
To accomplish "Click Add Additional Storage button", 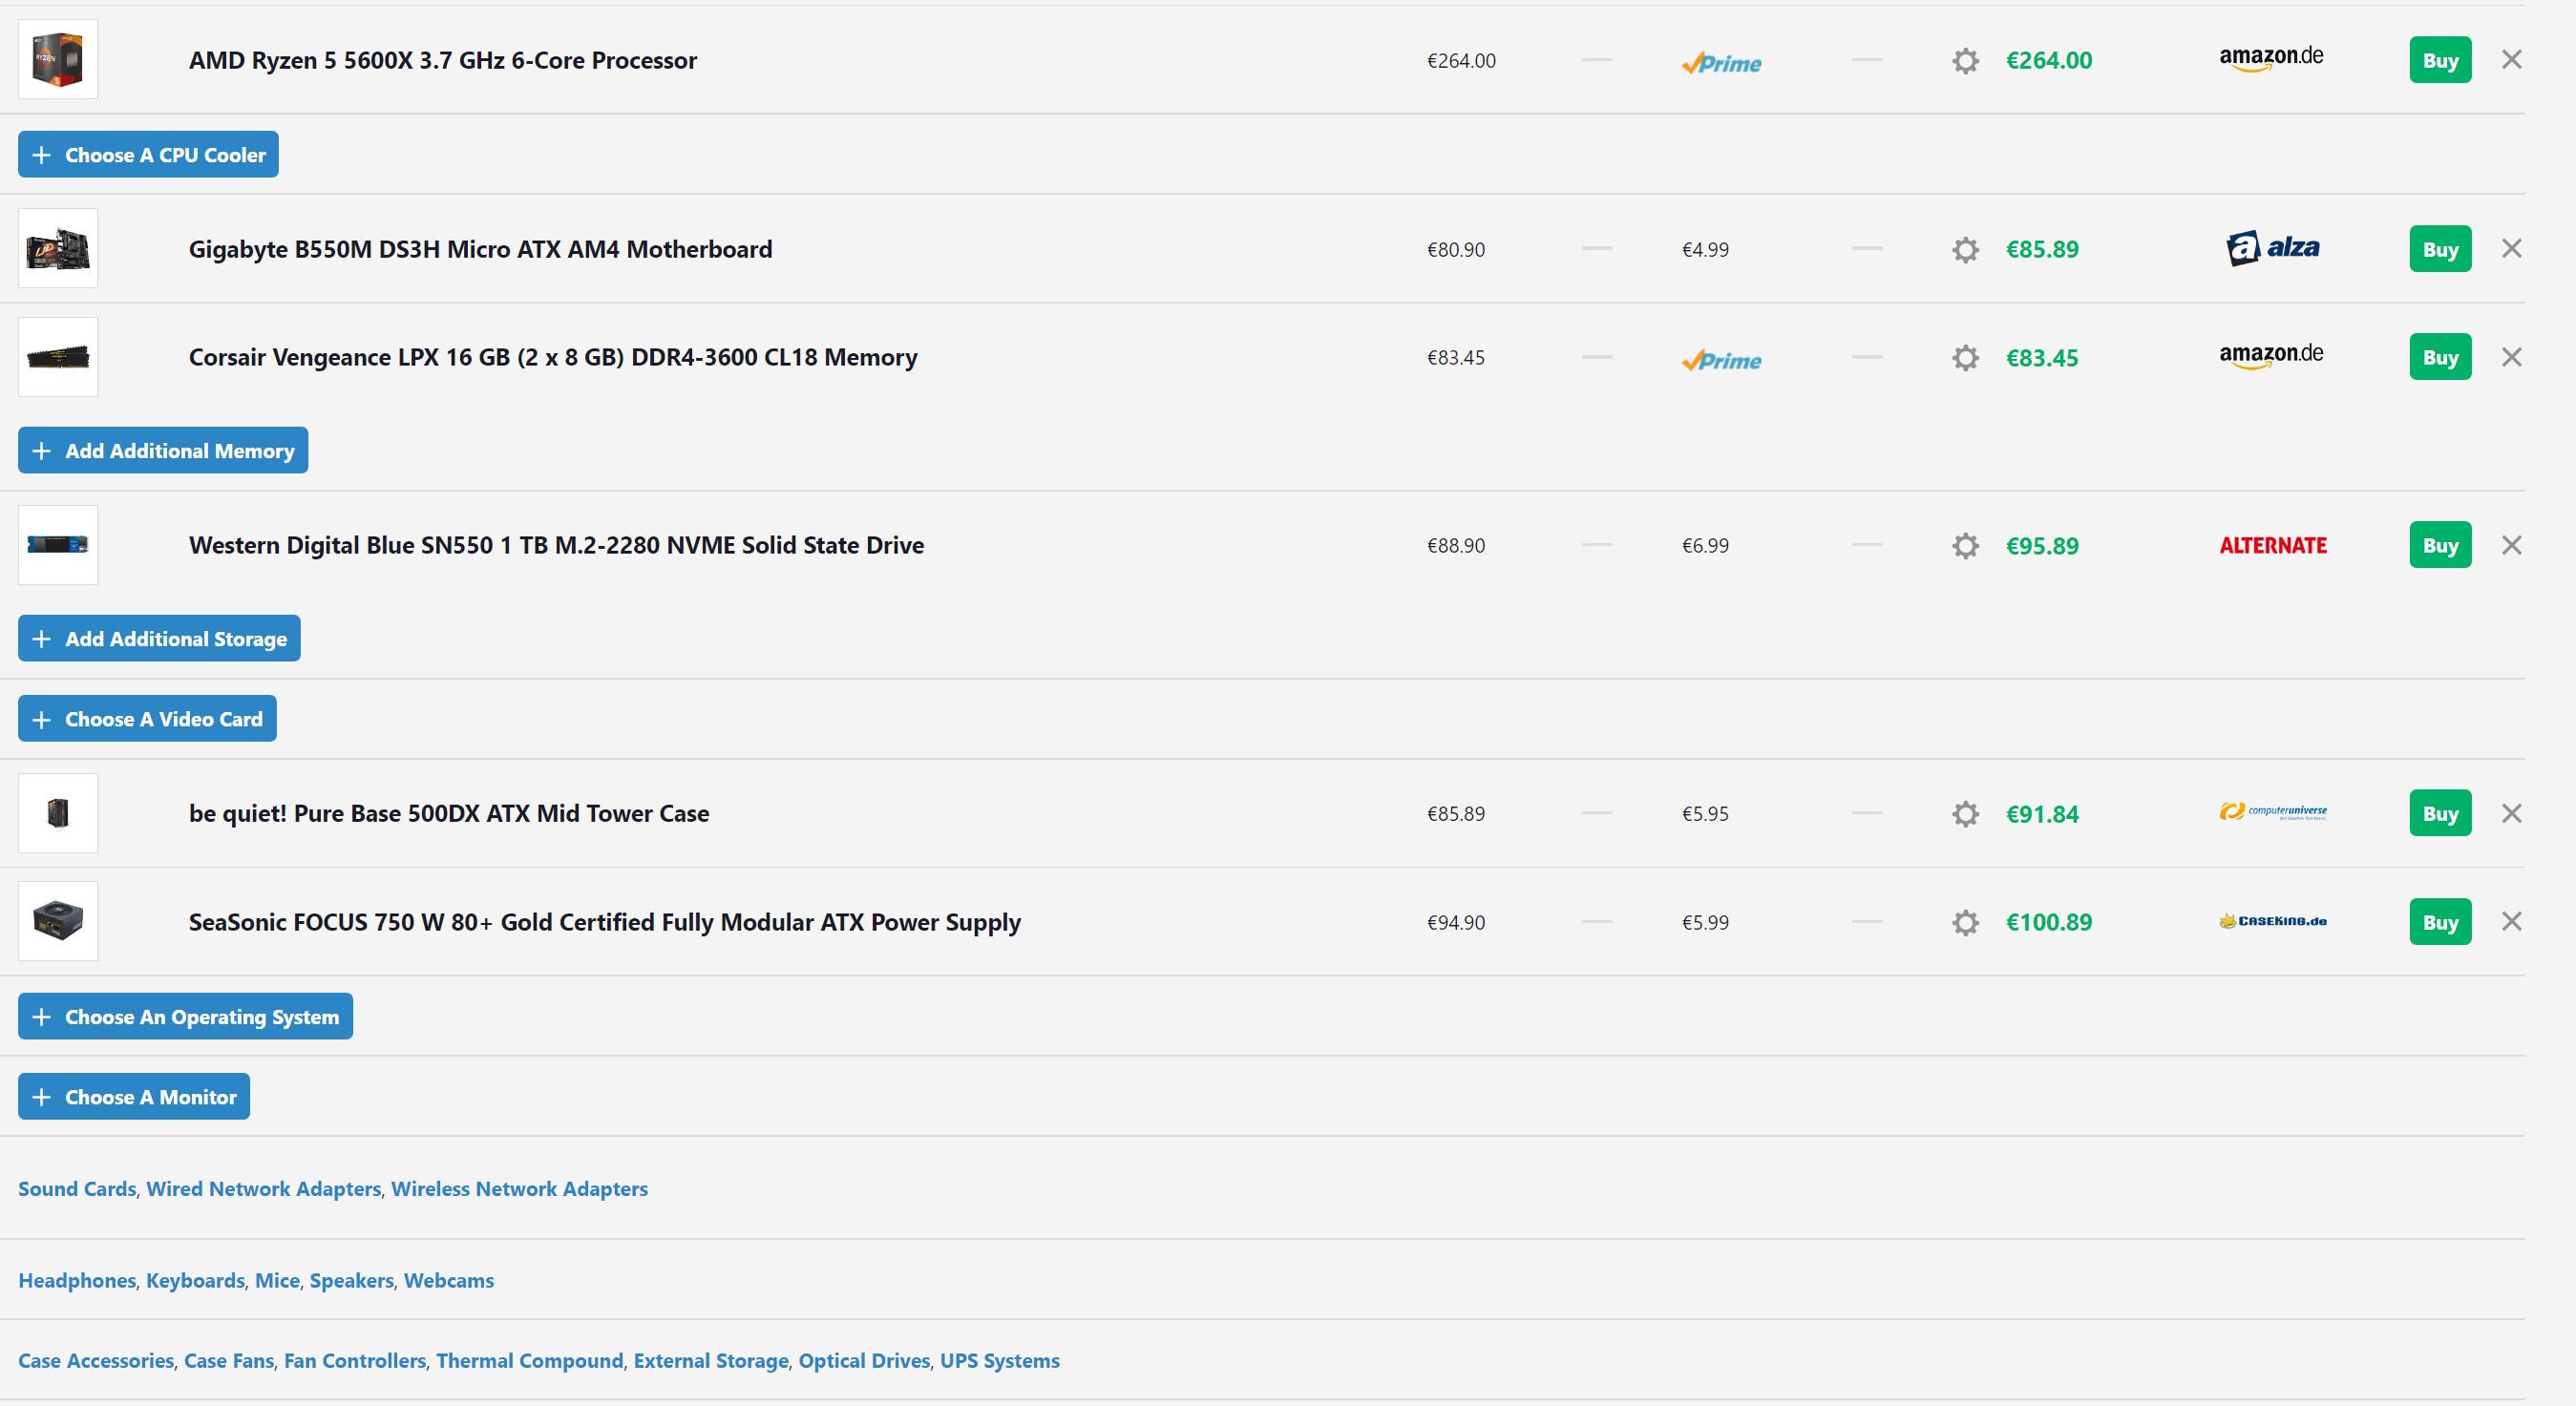I will [159, 638].
